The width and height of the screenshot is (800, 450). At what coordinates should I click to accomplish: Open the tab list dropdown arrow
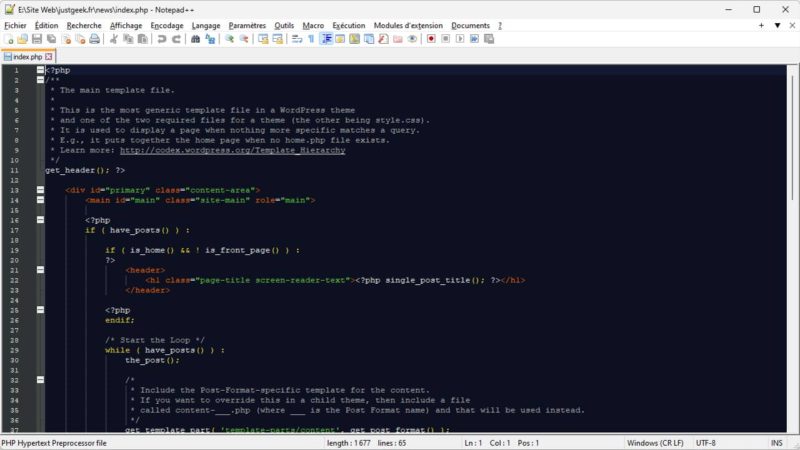[x=777, y=25]
